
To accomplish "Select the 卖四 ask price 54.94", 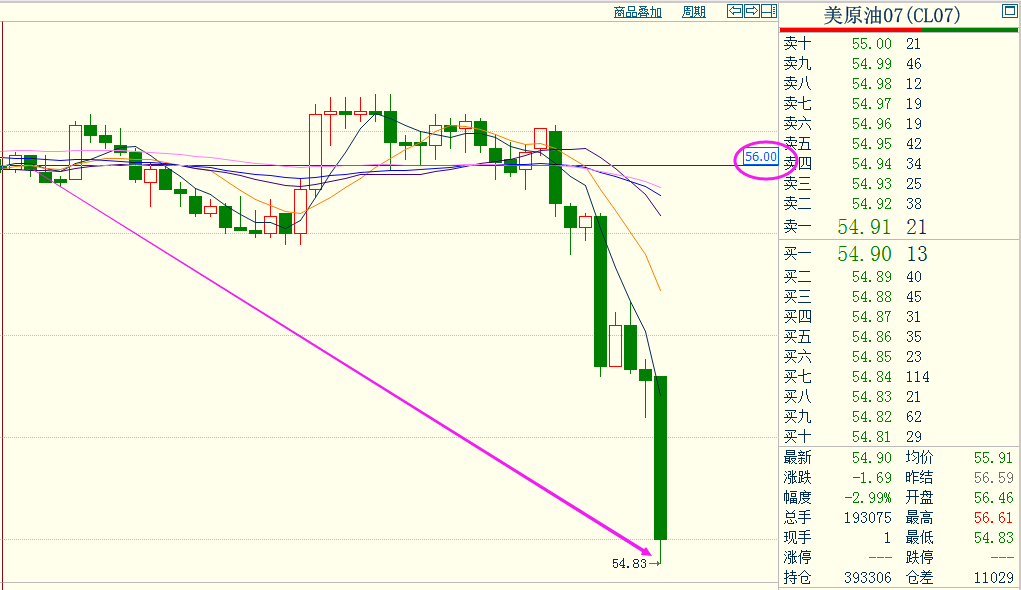I will 872,163.
